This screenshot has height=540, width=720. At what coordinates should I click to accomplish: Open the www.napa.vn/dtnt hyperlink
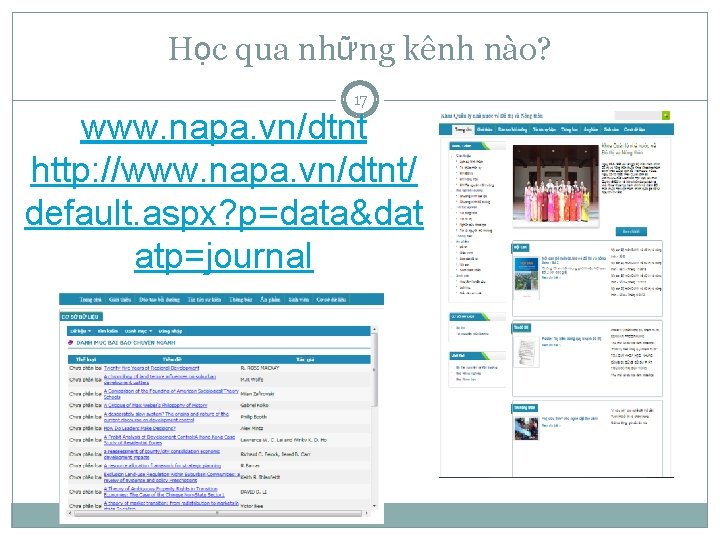pyautogui.click(x=224, y=127)
